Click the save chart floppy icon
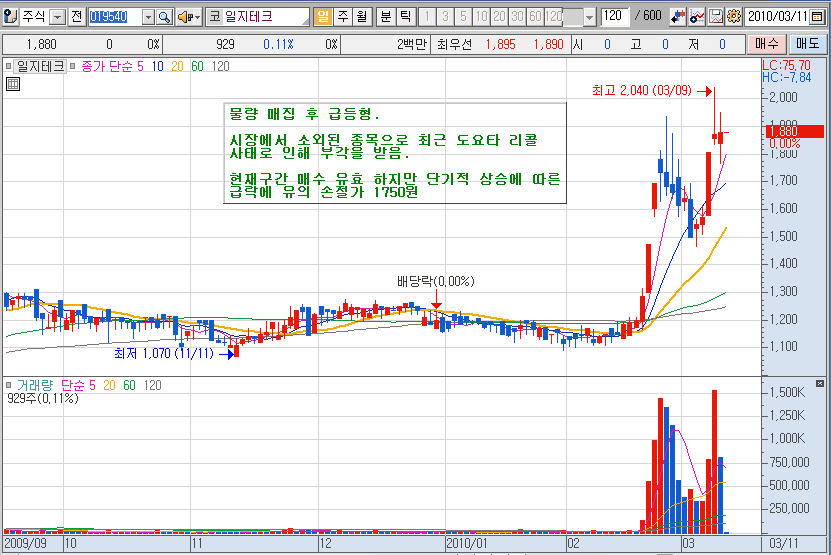 point(716,17)
